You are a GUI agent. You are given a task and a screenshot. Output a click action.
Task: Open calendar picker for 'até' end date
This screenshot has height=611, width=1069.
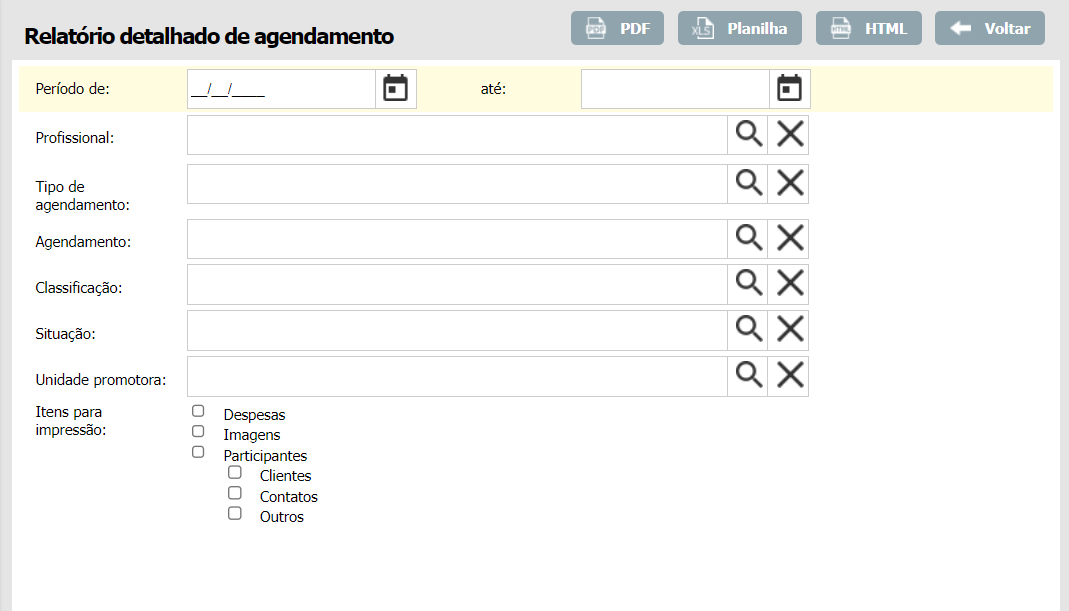[790, 89]
